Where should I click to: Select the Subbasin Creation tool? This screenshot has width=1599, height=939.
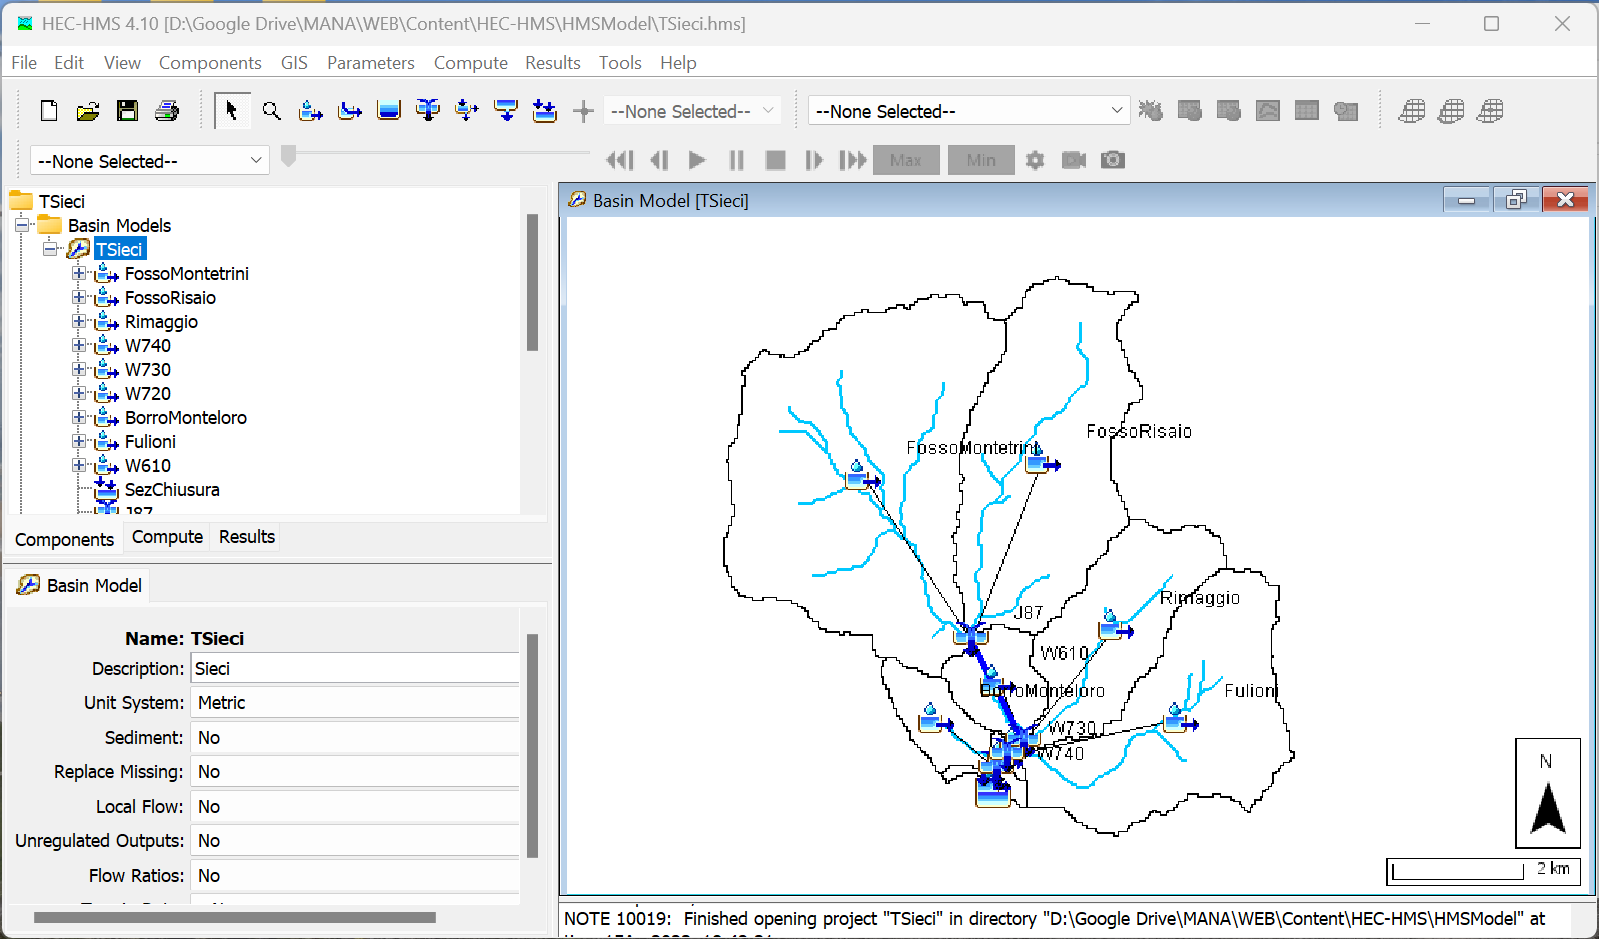point(311,111)
